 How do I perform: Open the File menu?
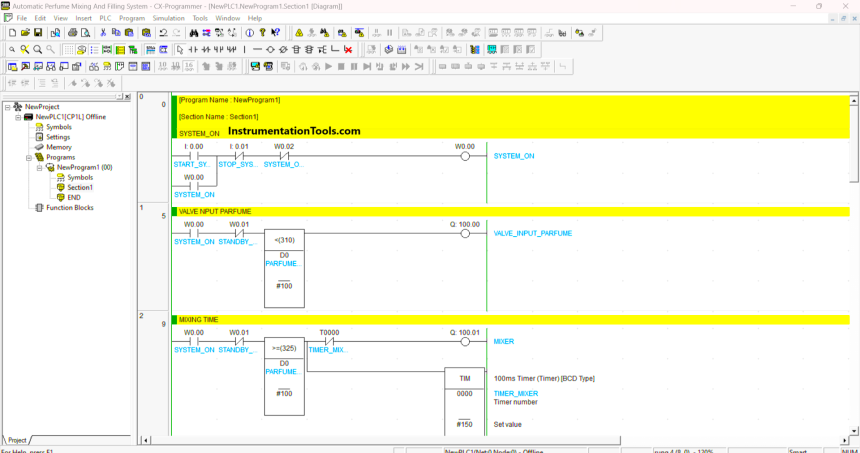point(22,18)
